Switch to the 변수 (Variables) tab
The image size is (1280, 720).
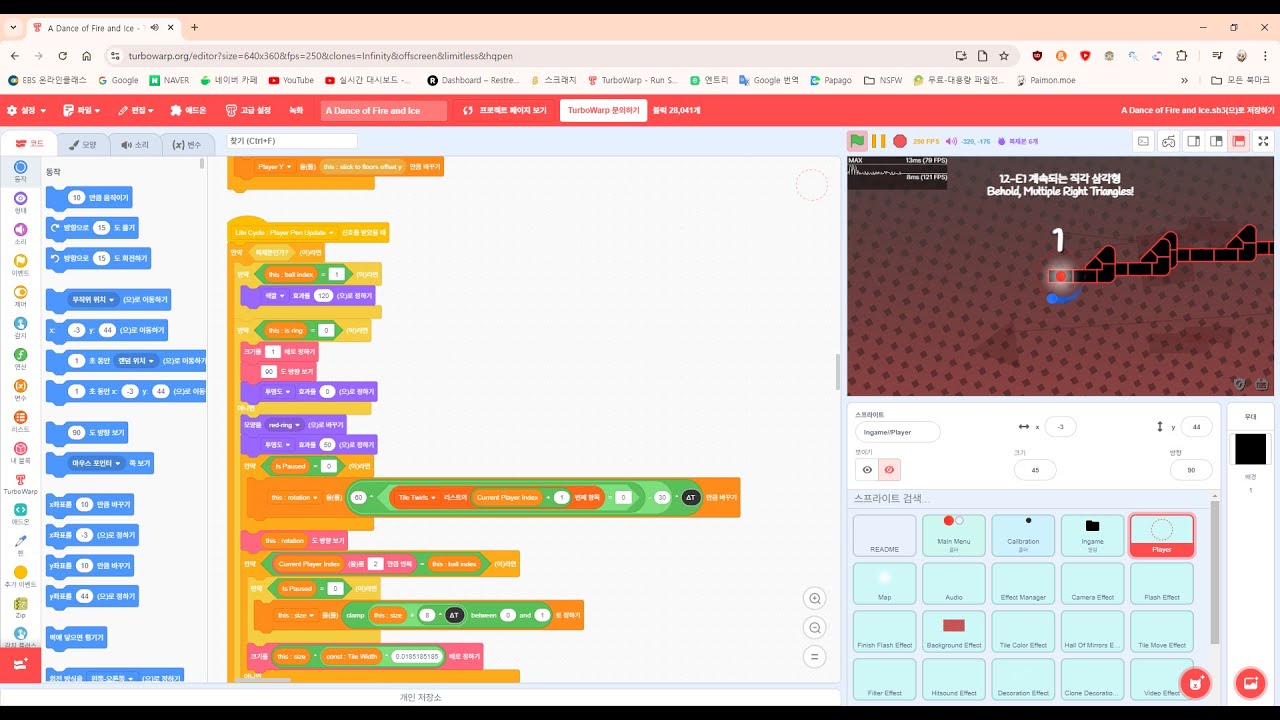(187, 144)
